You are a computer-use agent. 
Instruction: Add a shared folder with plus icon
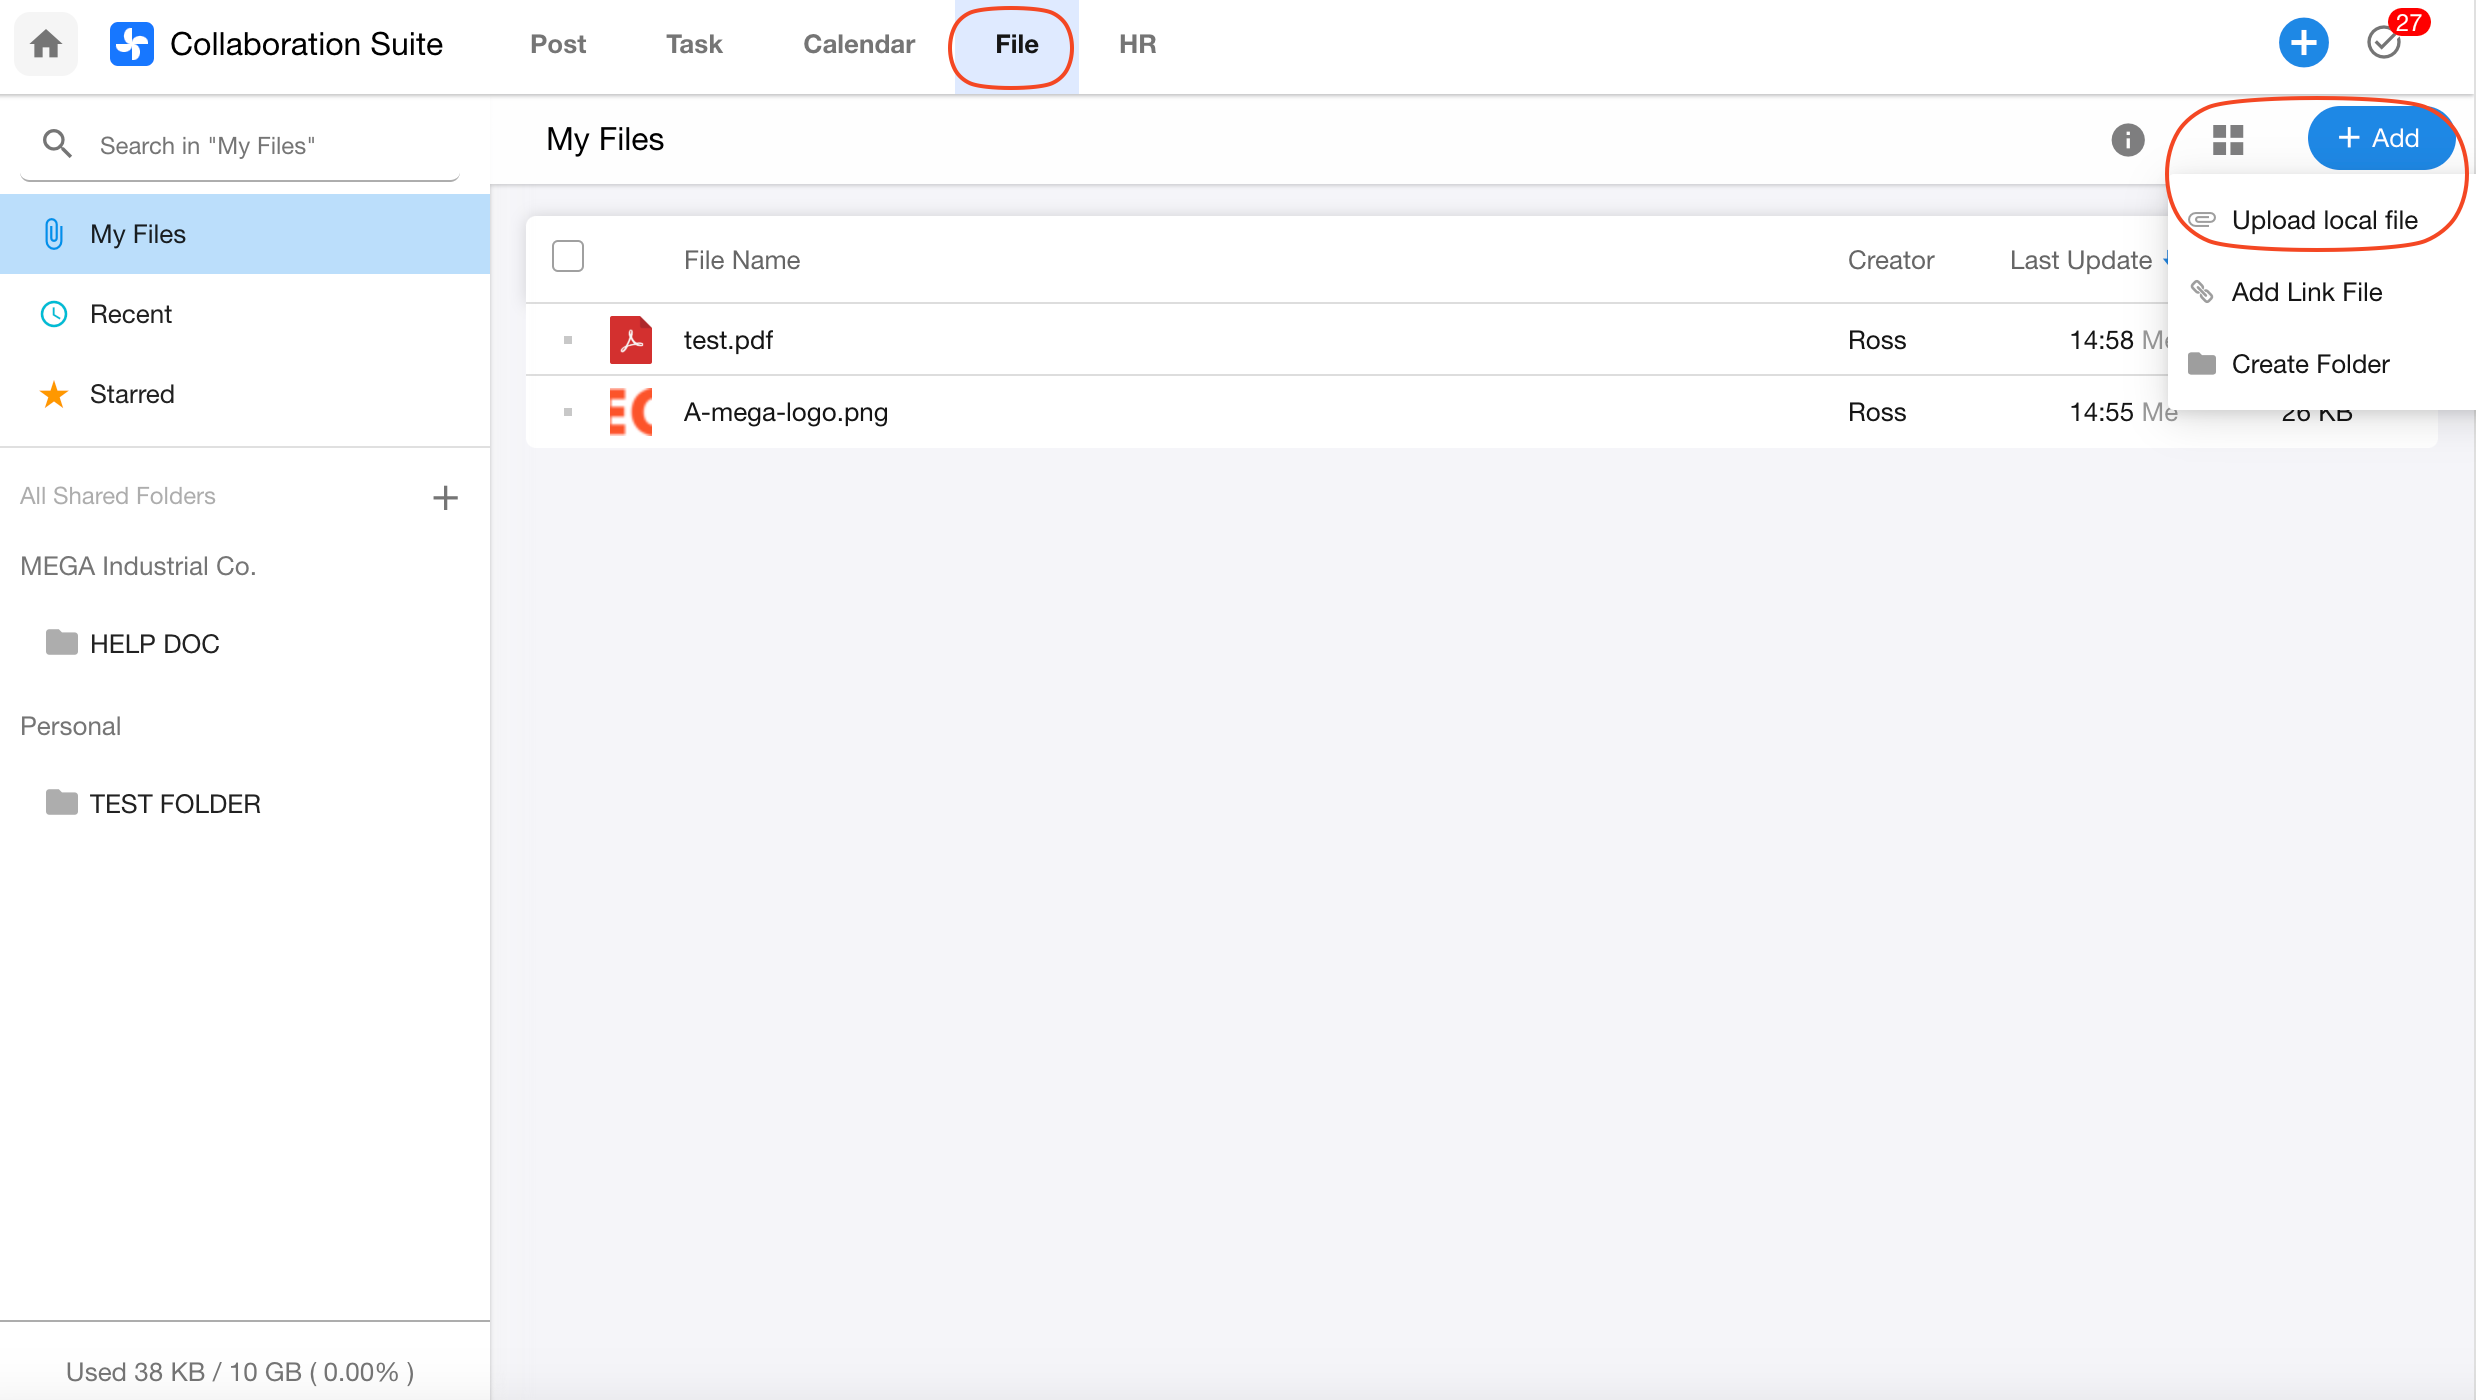pos(445,497)
